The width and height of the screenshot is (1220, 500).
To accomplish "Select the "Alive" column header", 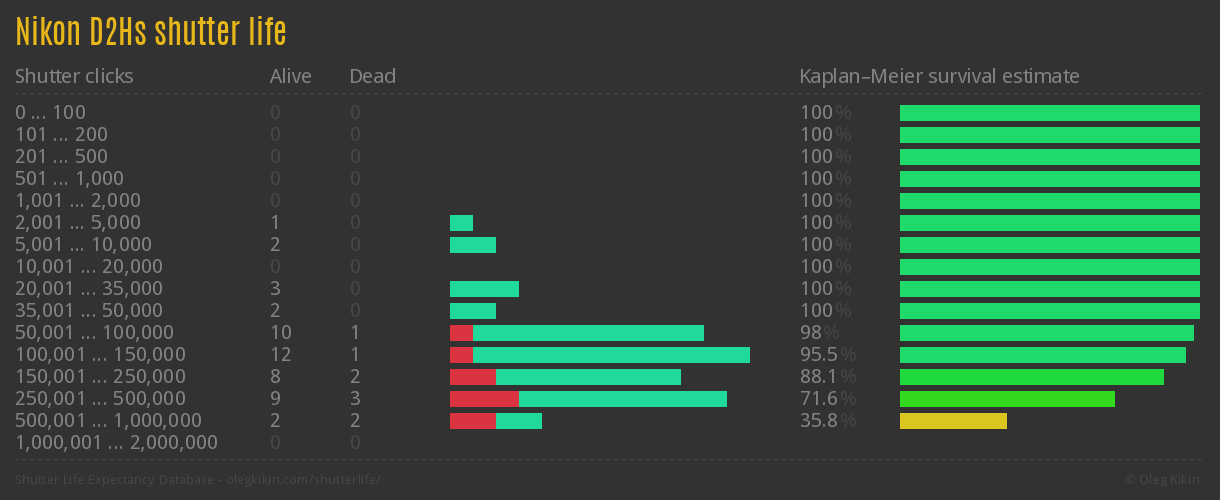I will [290, 76].
